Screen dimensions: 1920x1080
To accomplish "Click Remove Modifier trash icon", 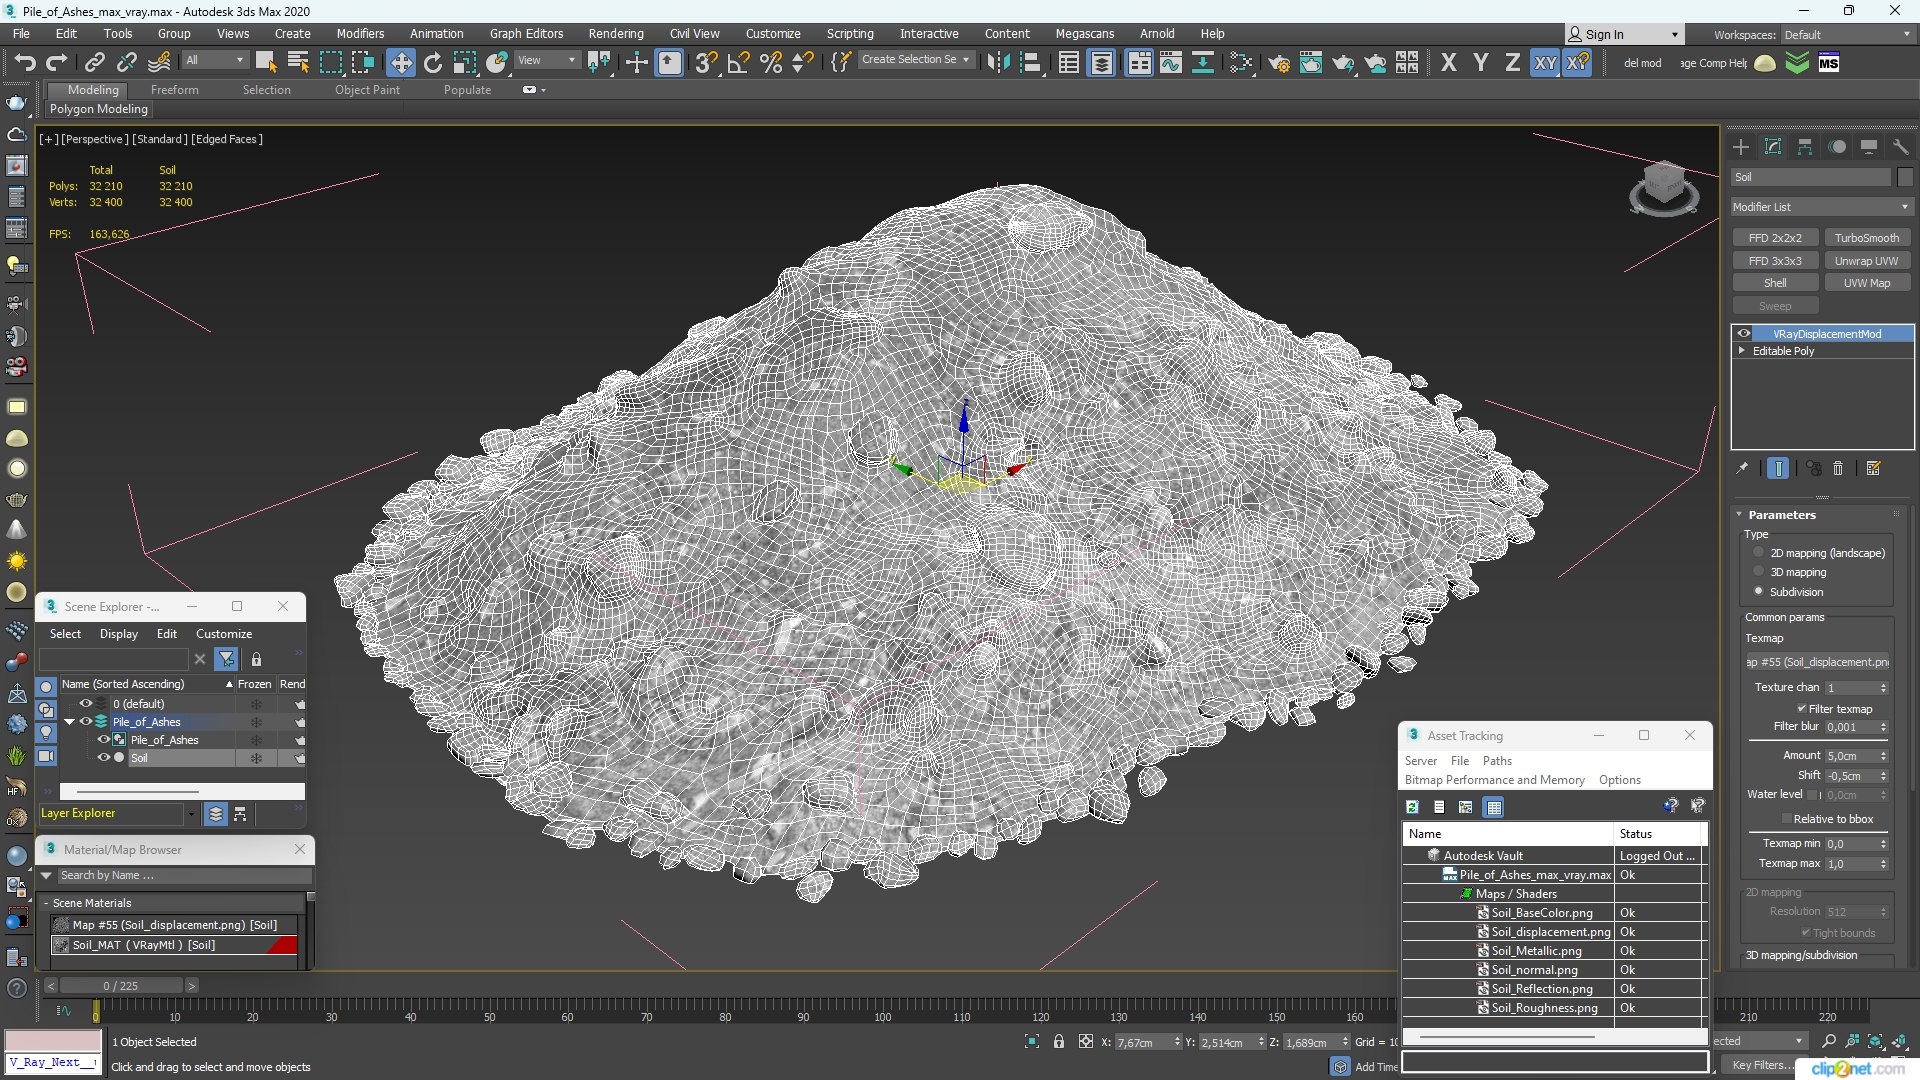I will pyautogui.click(x=1838, y=468).
